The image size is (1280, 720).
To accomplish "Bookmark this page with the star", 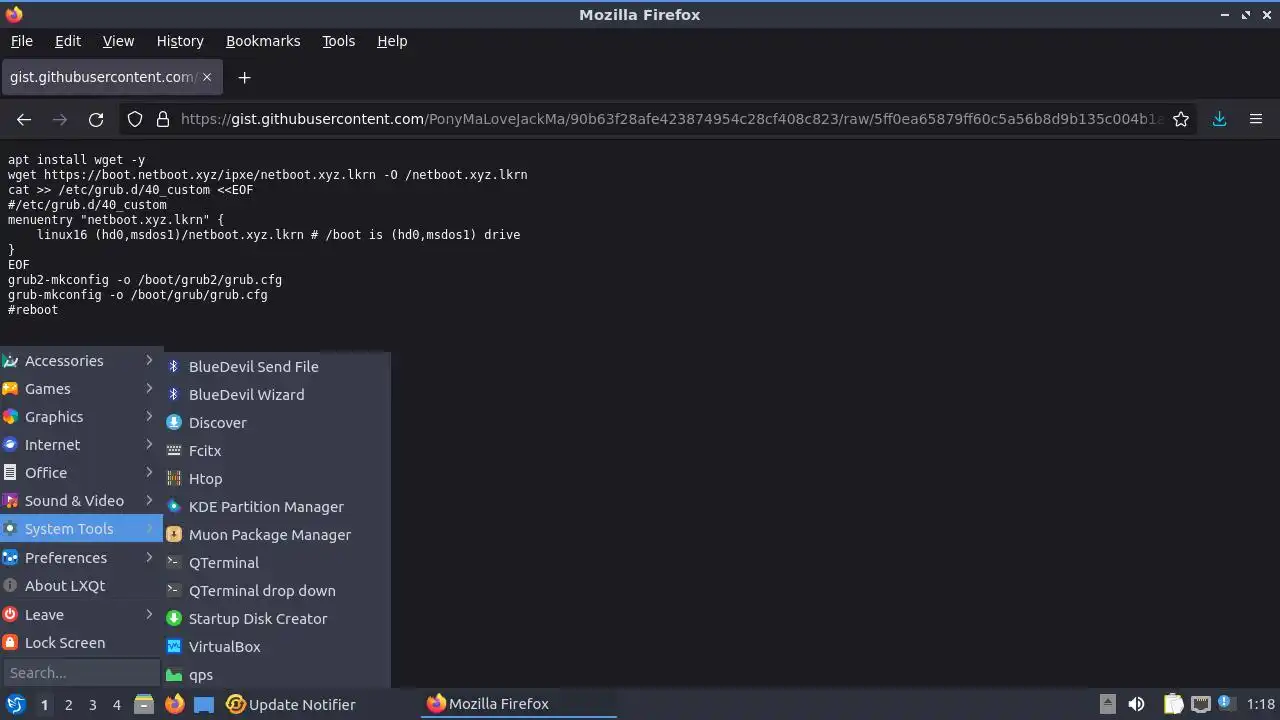I will tap(1181, 119).
